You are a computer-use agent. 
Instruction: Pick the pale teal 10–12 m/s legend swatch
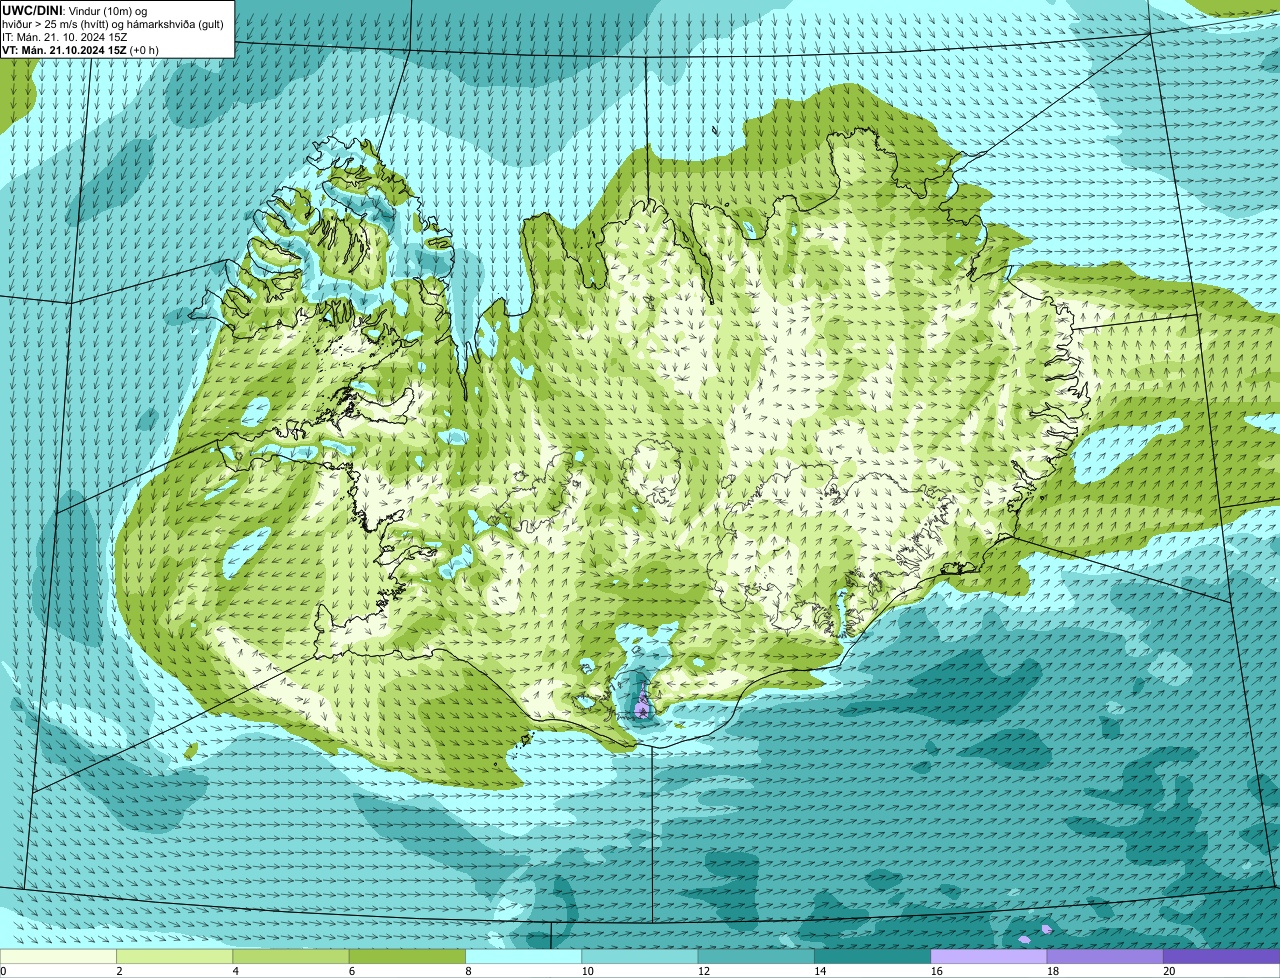point(640,957)
